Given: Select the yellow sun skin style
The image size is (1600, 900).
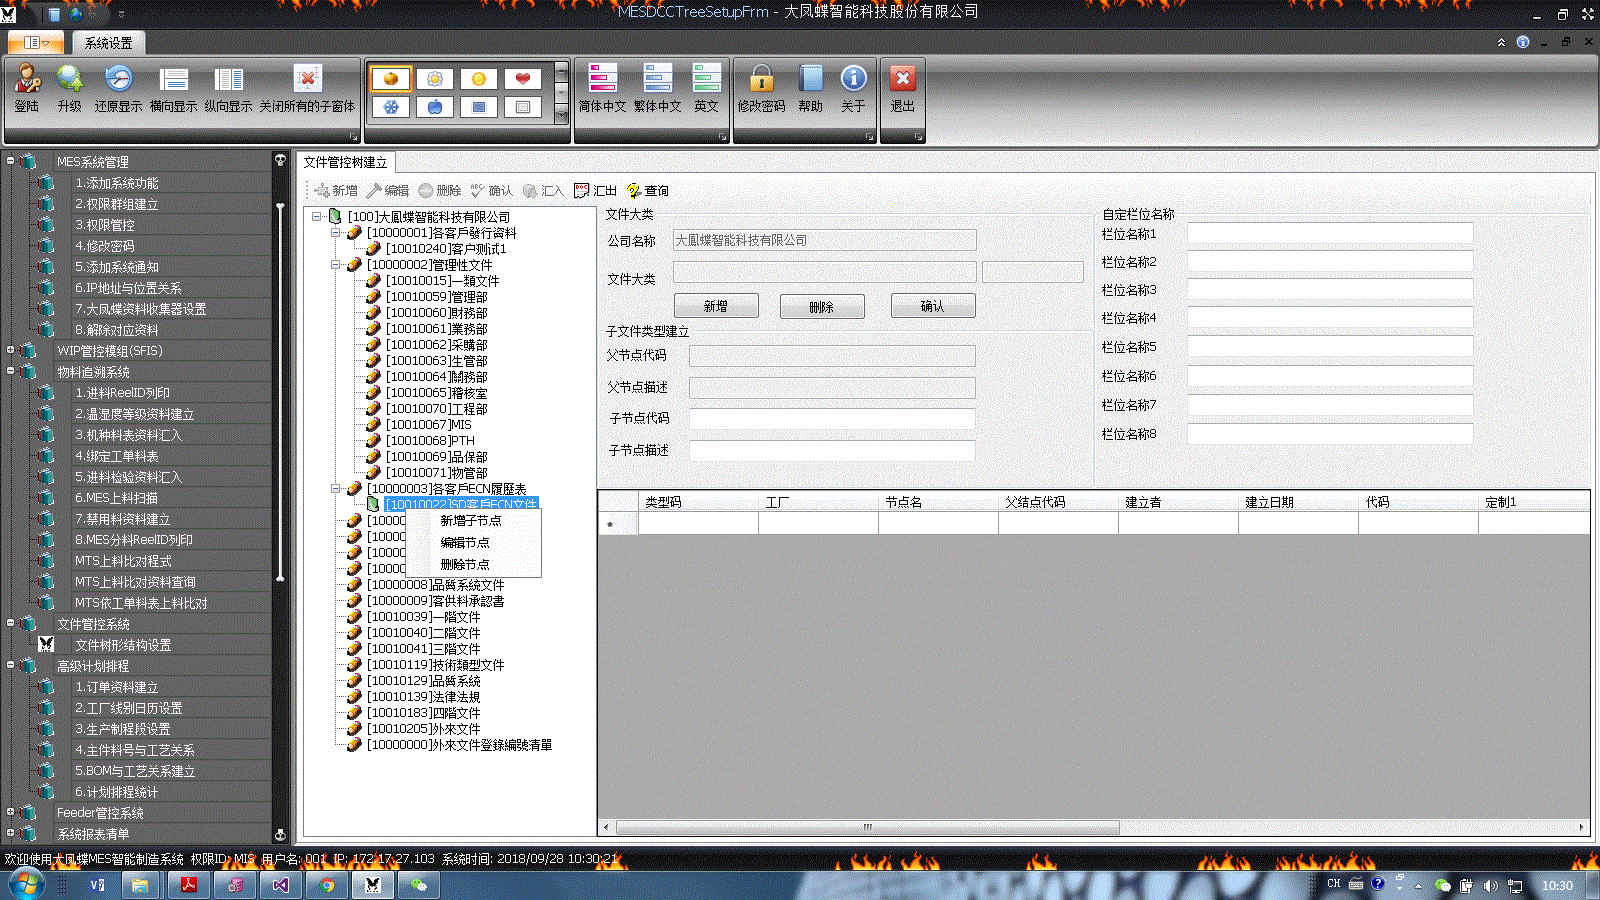Looking at the screenshot, I should click(x=479, y=79).
